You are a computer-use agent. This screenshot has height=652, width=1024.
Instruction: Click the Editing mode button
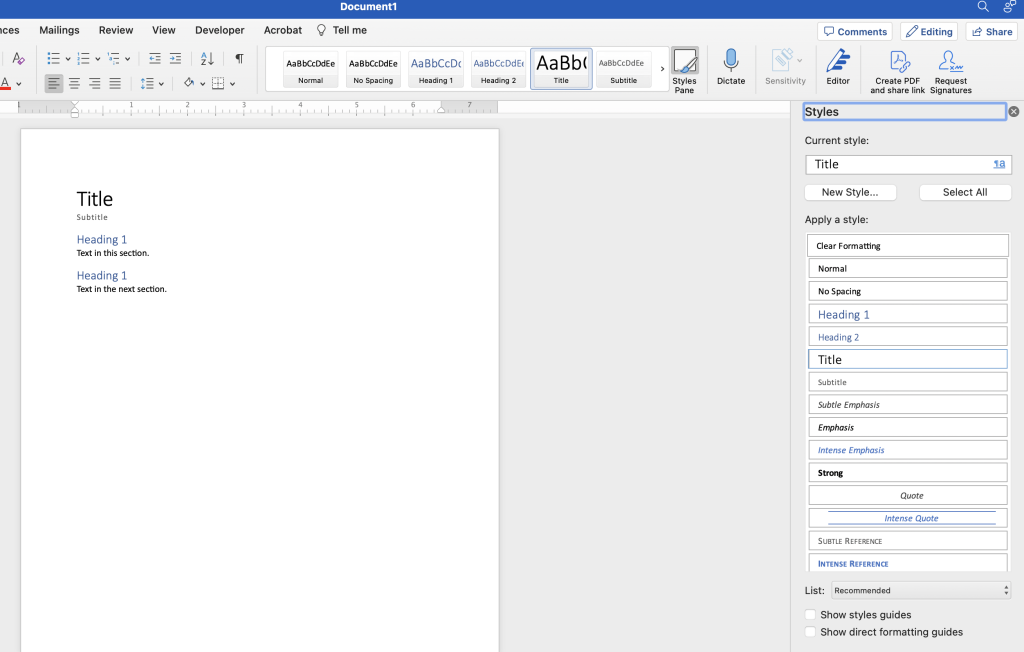click(x=929, y=31)
